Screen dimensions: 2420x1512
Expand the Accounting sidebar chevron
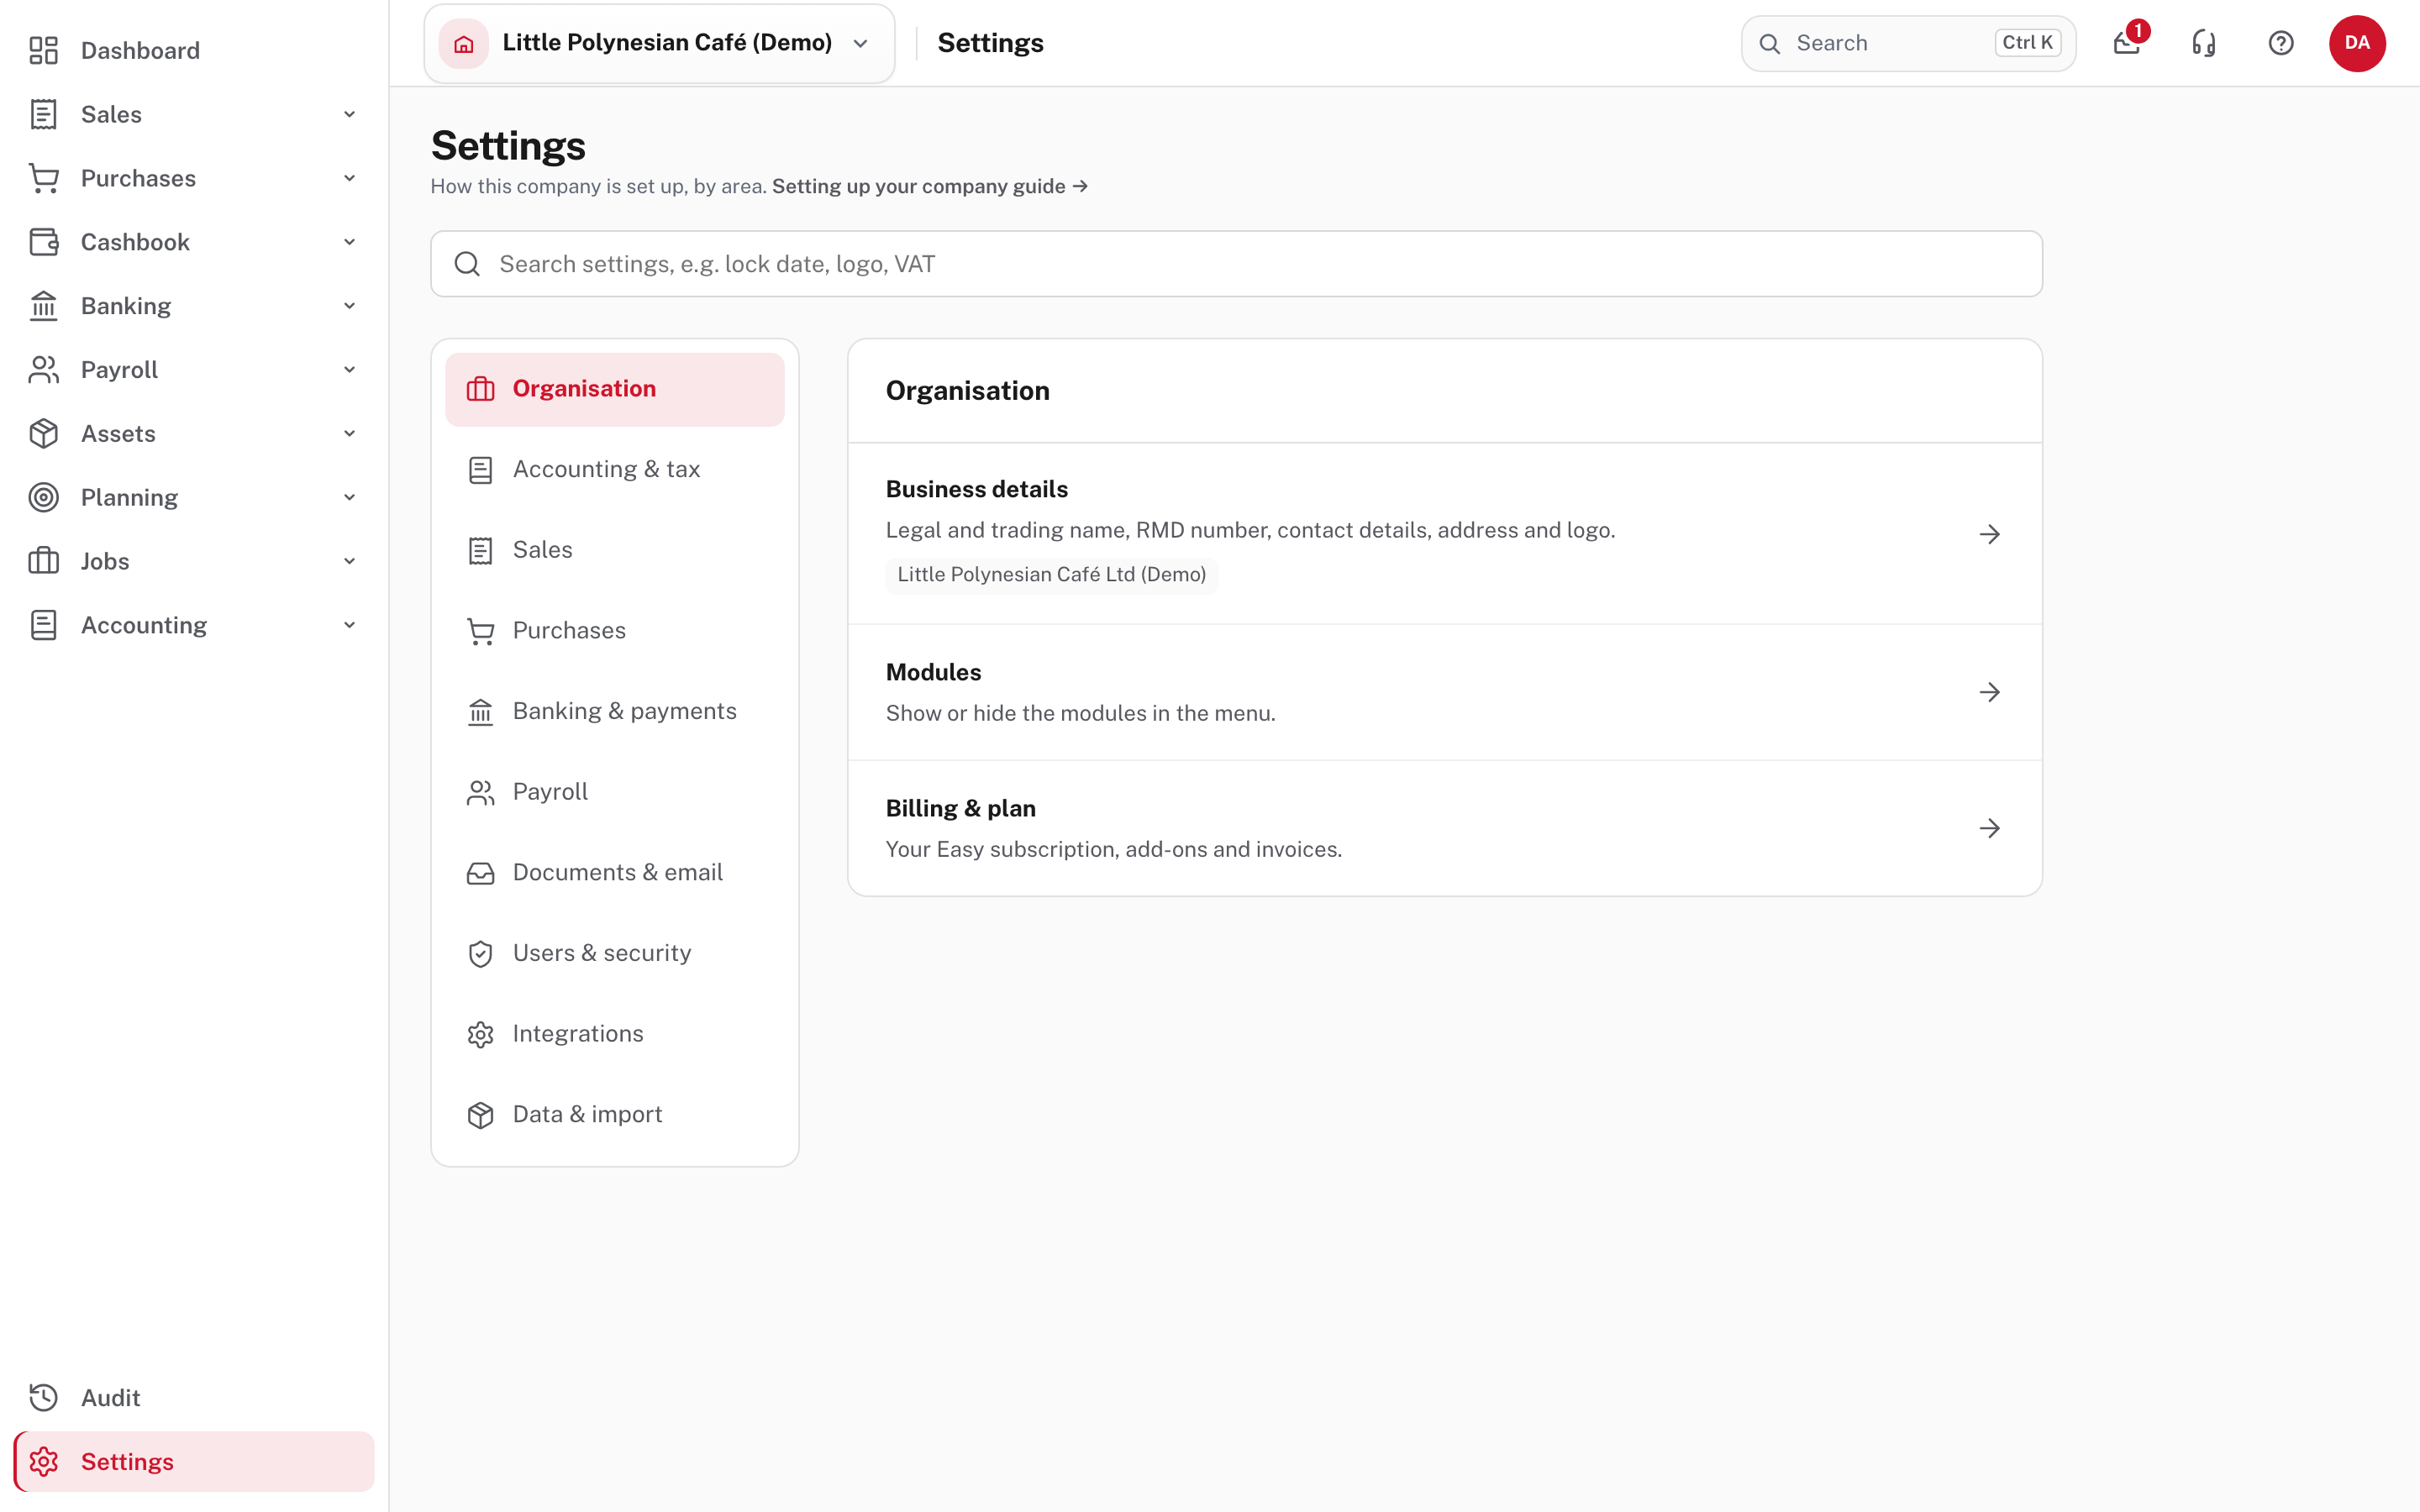(x=349, y=625)
